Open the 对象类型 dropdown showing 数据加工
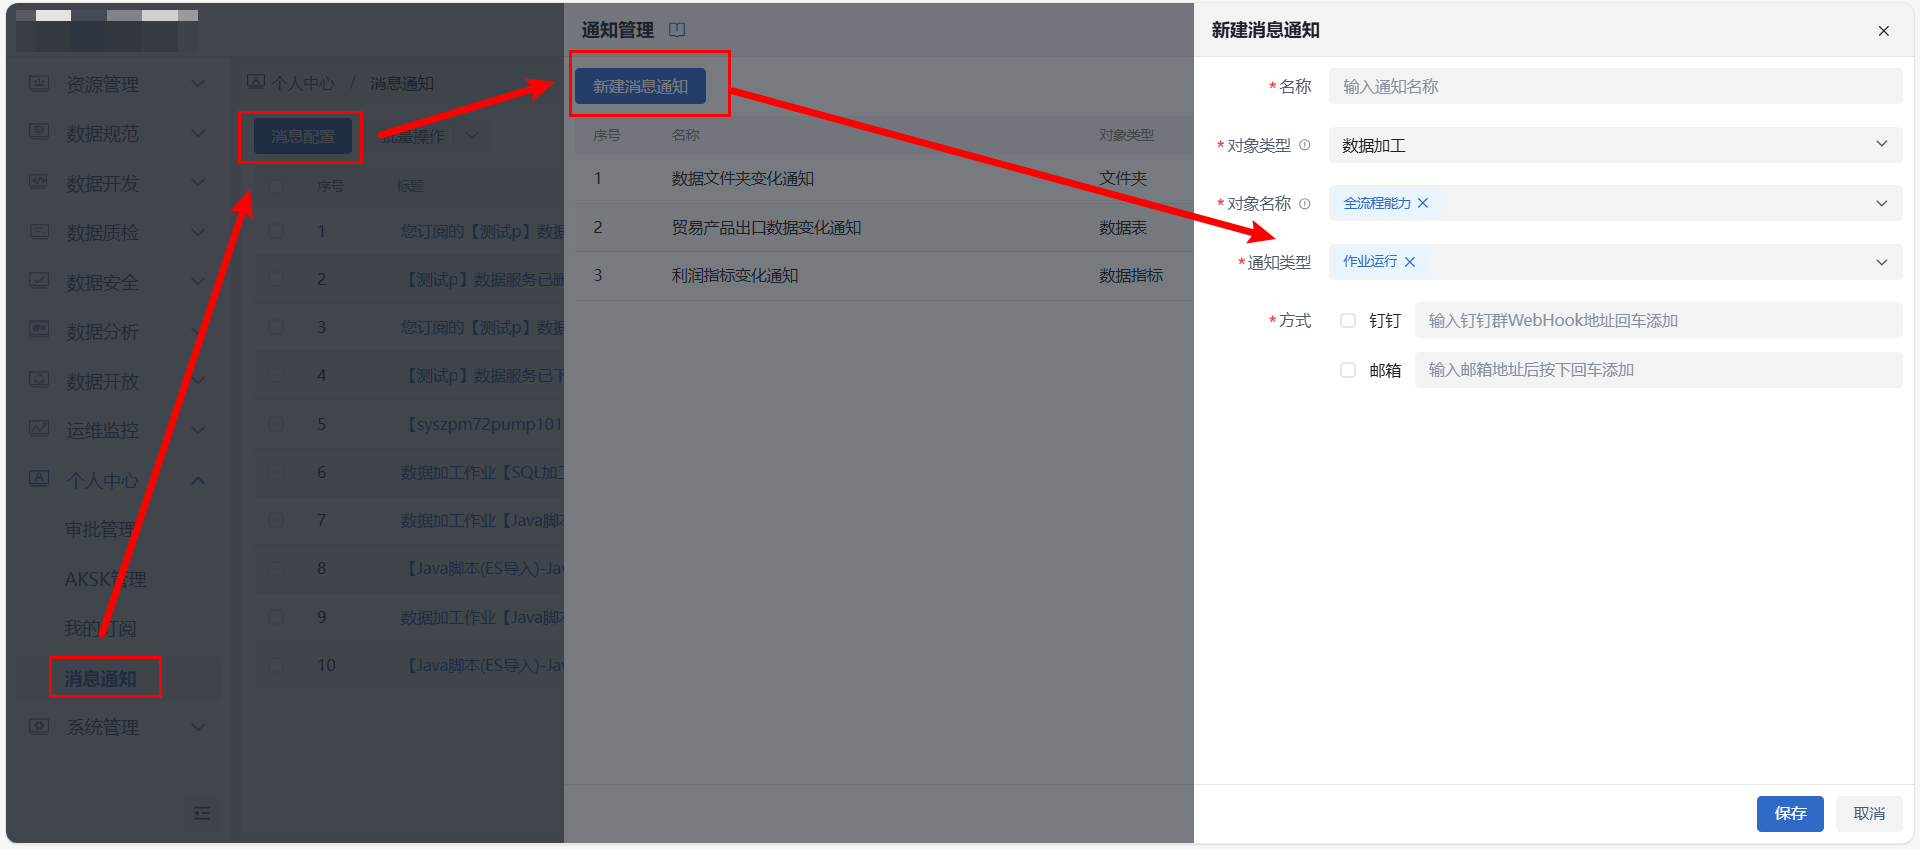The height and width of the screenshot is (849, 1920). click(1614, 145)
